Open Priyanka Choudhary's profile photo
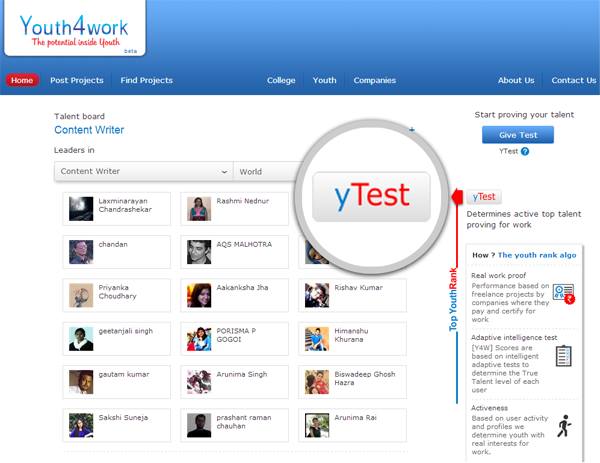 coord(81,295)
